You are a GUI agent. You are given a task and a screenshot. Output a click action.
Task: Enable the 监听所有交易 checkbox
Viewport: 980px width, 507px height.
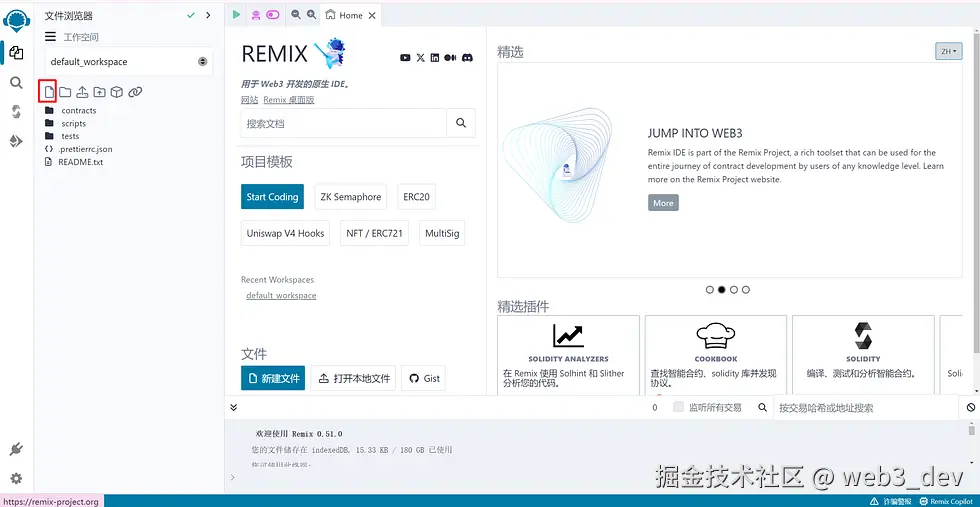(678, 407)
